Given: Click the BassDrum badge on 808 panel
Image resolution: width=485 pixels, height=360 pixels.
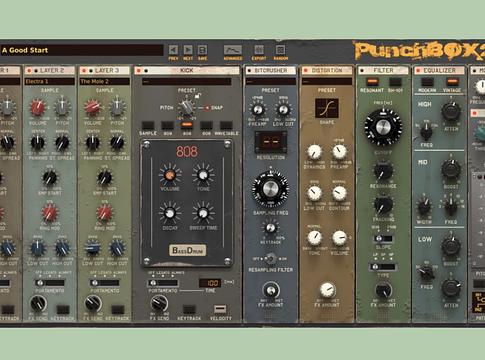Looking at the screenshot, I should point(187,250).
